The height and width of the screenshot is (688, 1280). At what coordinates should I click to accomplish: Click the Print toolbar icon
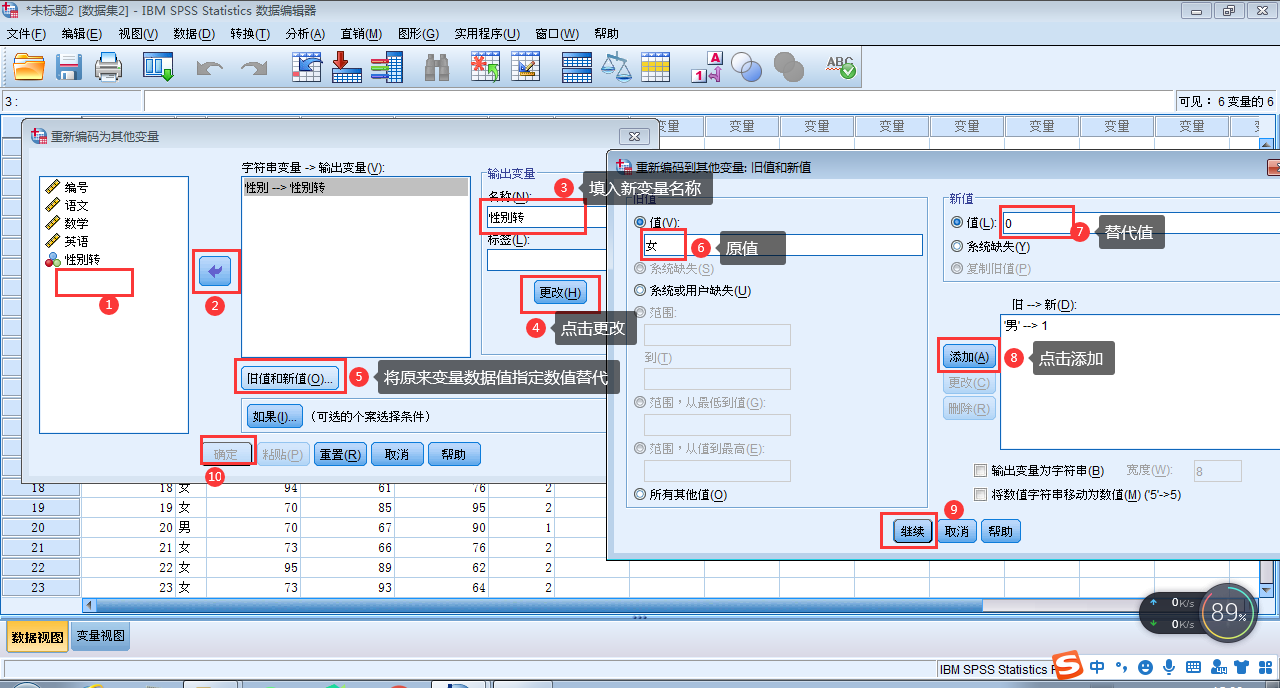108,67
